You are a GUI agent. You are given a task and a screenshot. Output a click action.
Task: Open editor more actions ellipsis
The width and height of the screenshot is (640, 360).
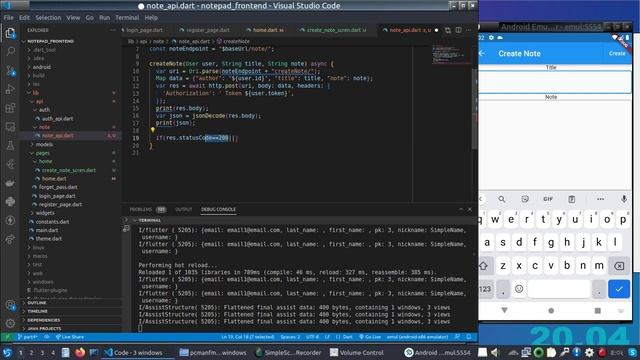pyautogui.click(x=469, y=30)
